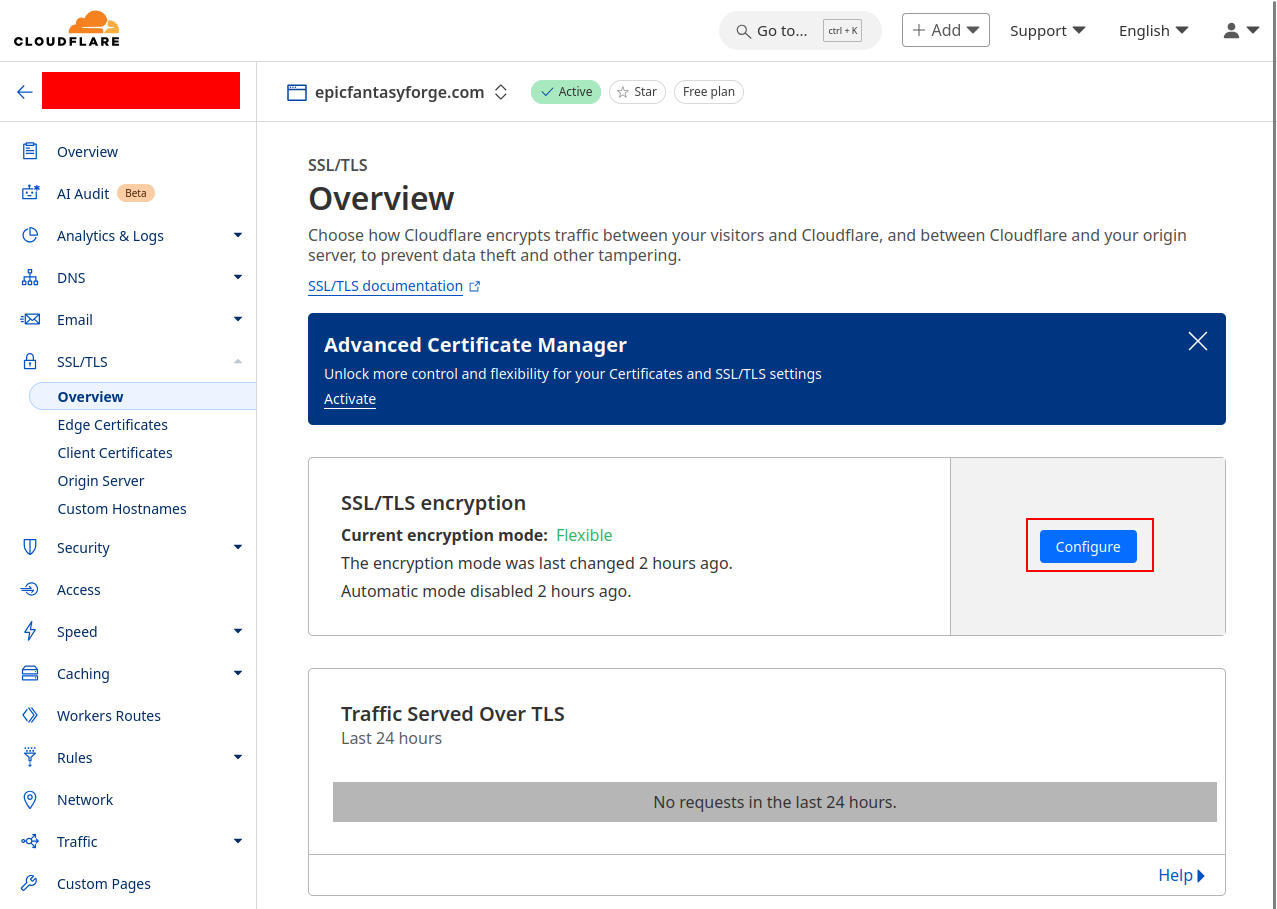The width and height of the screenshot is (1277, 909).
Task: Expand the Email menu arrow
Action: pos(238,319)
